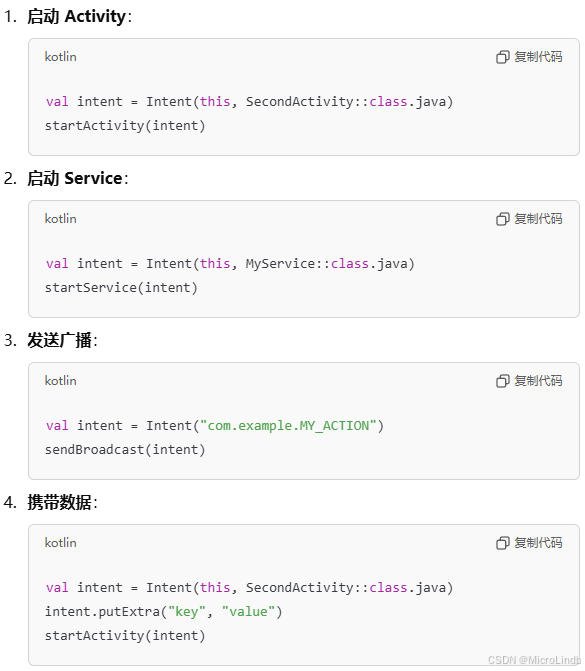Image resolution: width=585 pixels, height=671 pixels.
Task: Click the "com.example.MY_ACTION" string in code
Action: point(288,426)
